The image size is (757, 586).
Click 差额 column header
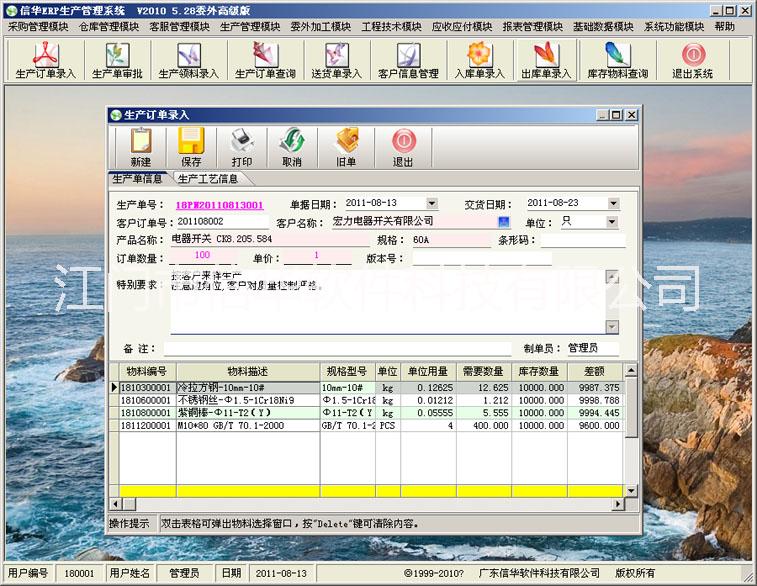pyautogui.click(x=594, y=372)
